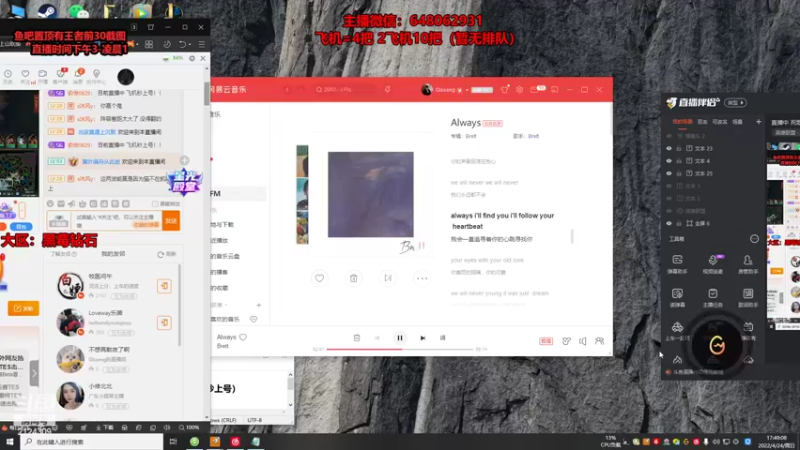Click the music player search field

(x=345, y=89)
